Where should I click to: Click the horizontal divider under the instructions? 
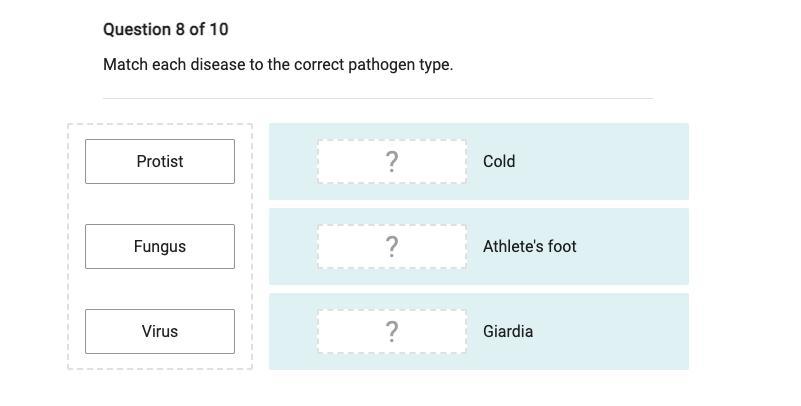(x=378, y=98)
